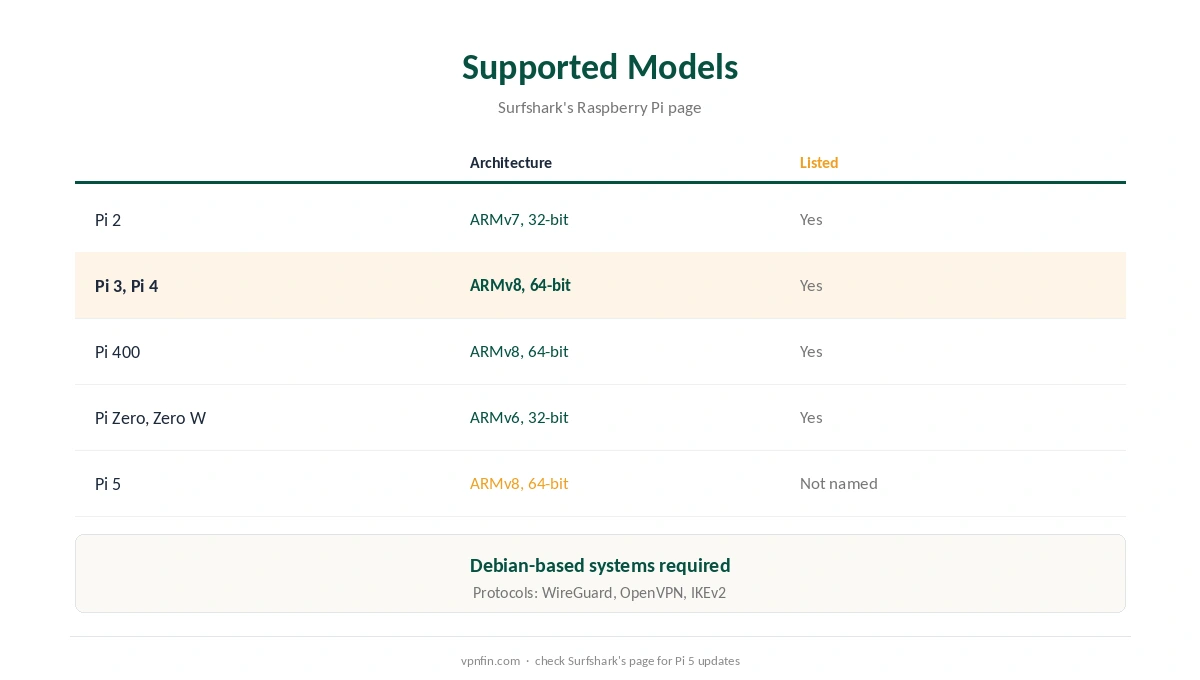This screenshot has height=680, width=1200.
Task: Select the 'Pi 5' row label
Action: tap(108, 484)
